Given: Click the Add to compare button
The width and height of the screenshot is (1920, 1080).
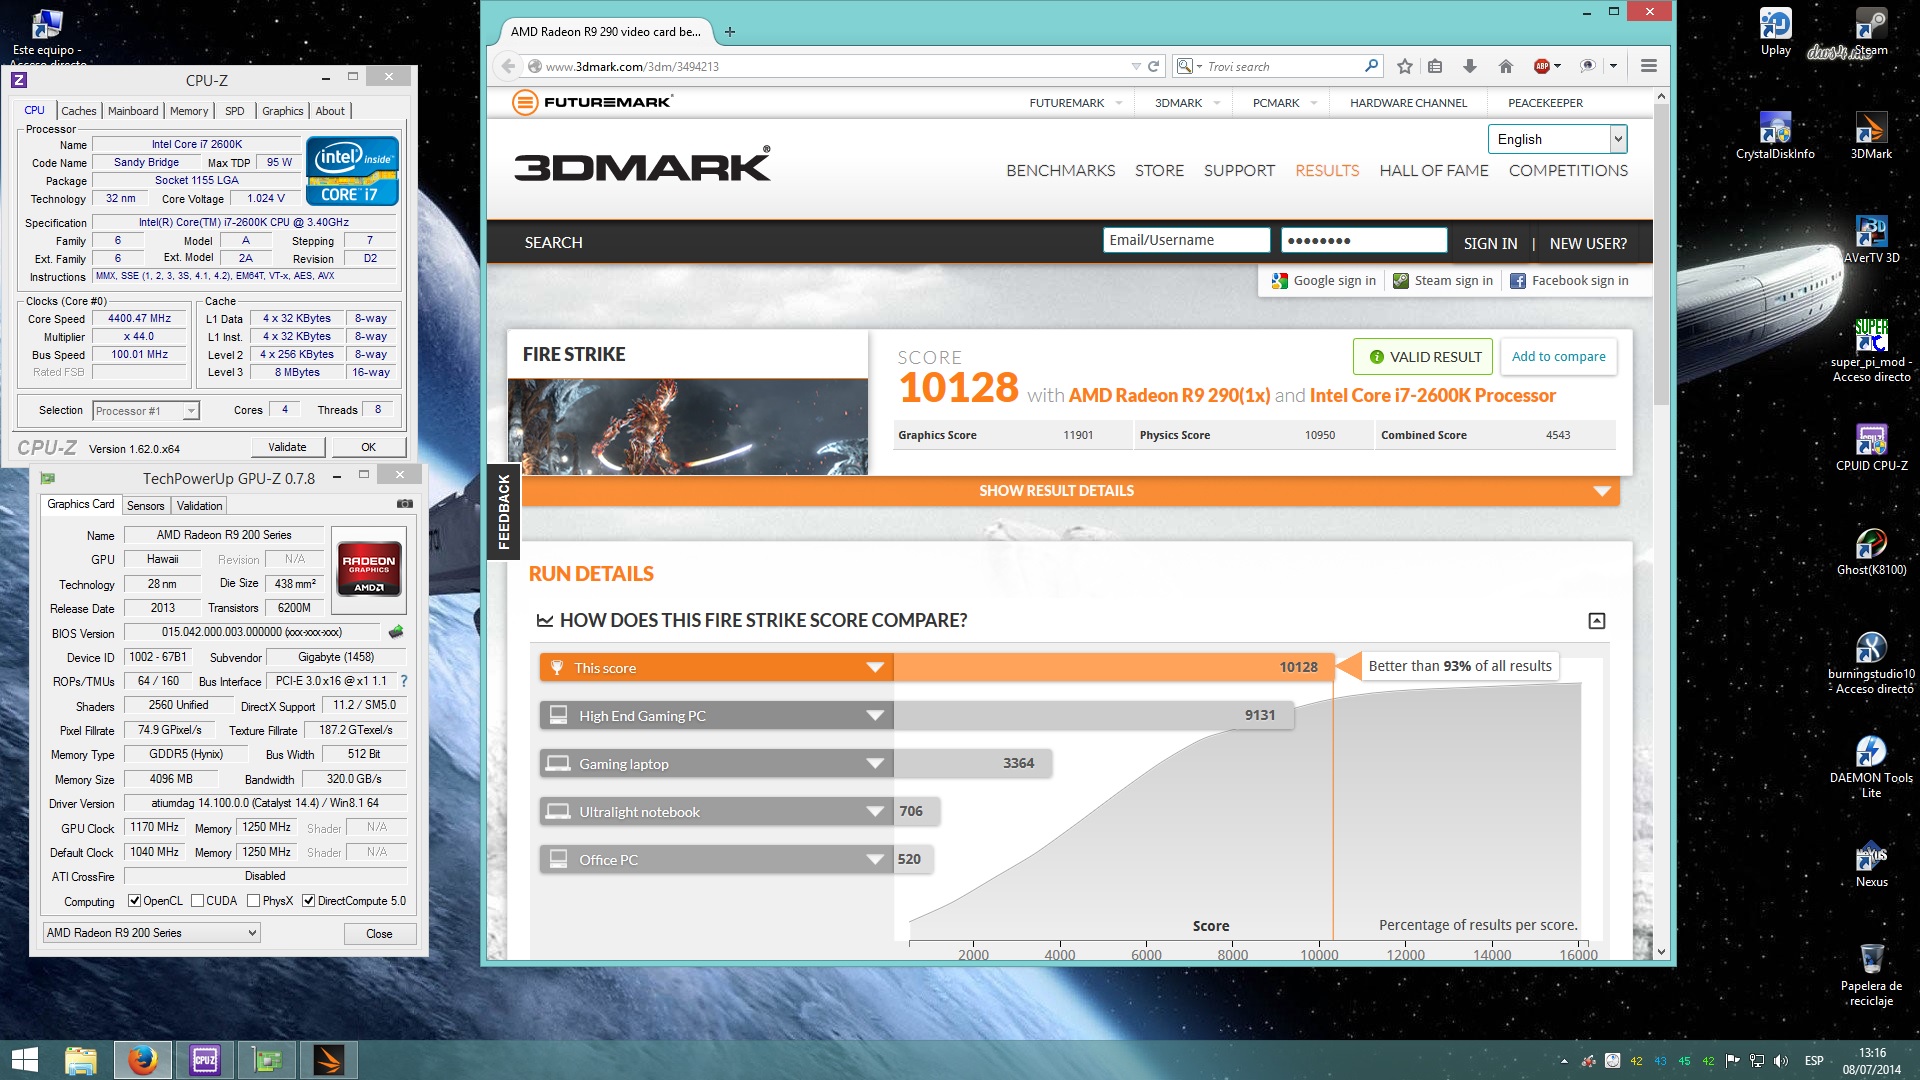Looking at the screenshot, I should click(x=1558, y=357).
